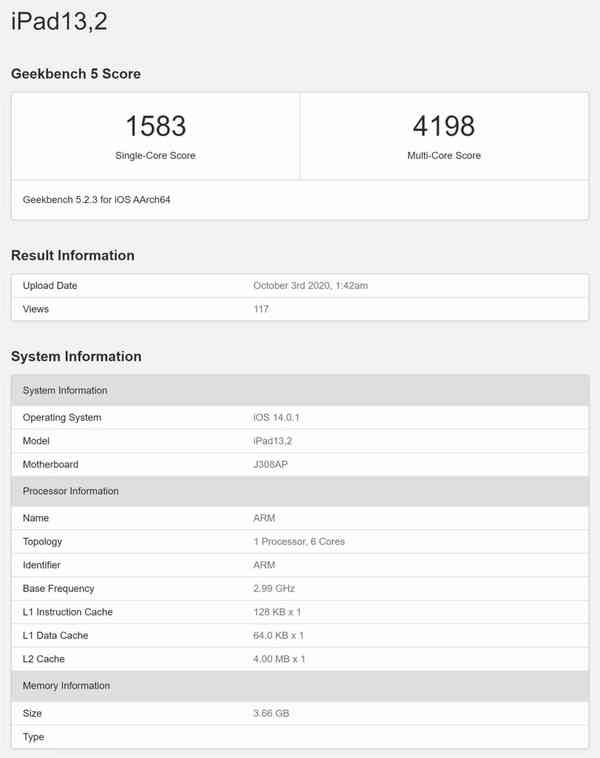
Task: Click the ARM value in Name row
Action: click(x=264, y=518)
